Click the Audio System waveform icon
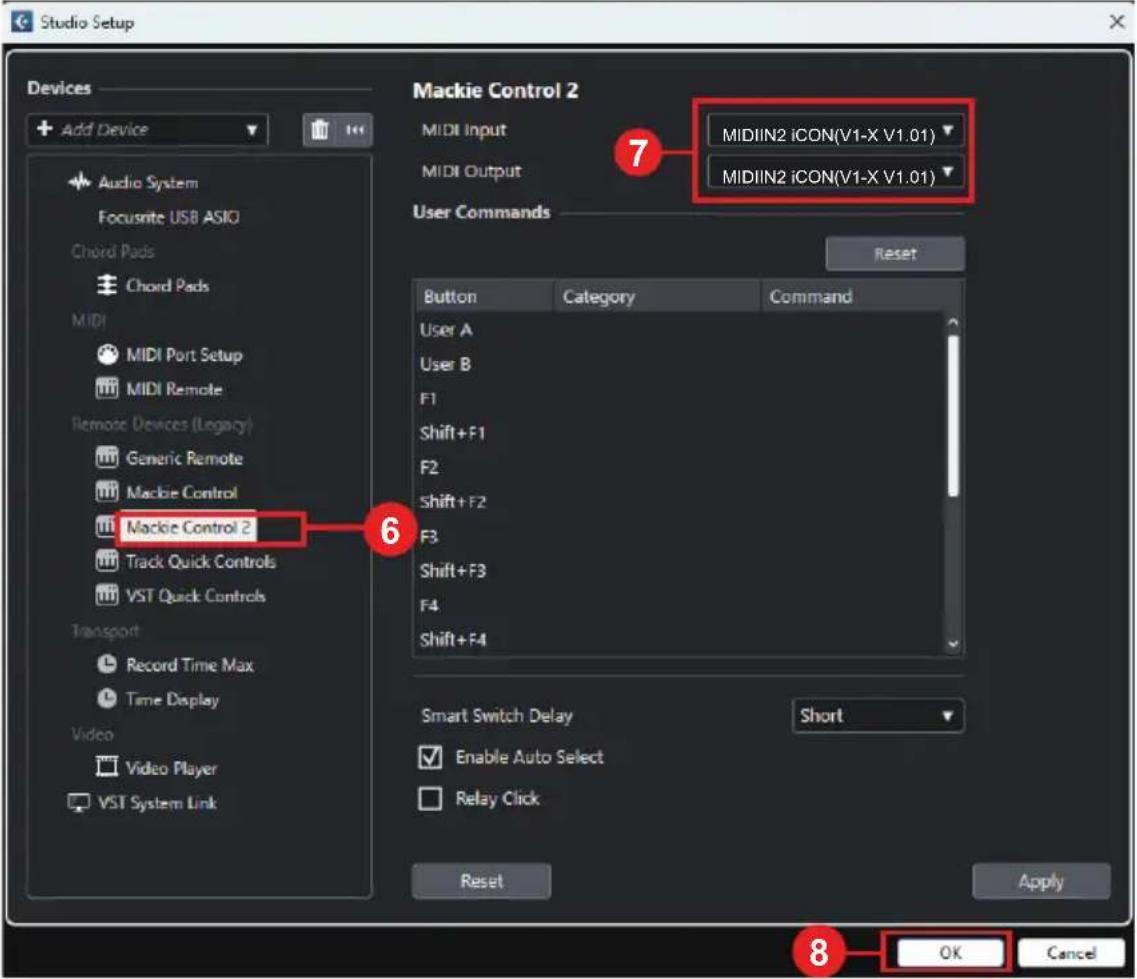 point(80,181)
